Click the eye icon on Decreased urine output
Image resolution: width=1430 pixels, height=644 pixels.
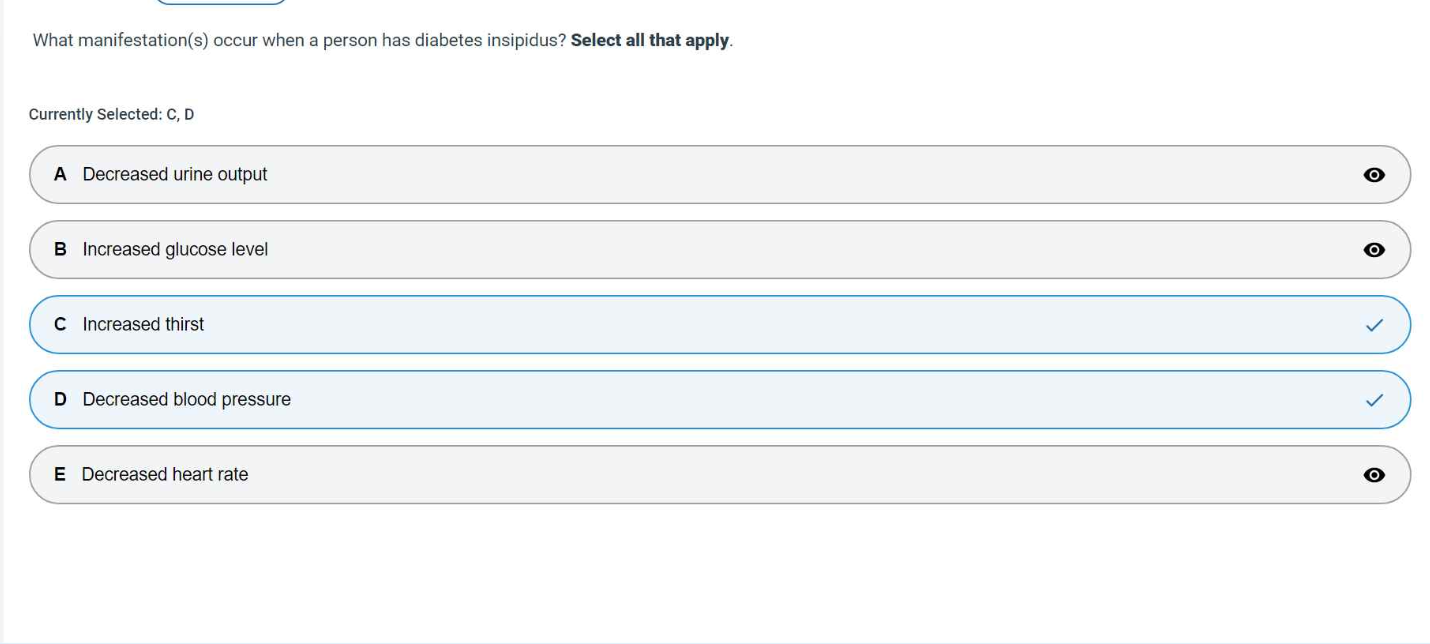tap(1374, 175)
